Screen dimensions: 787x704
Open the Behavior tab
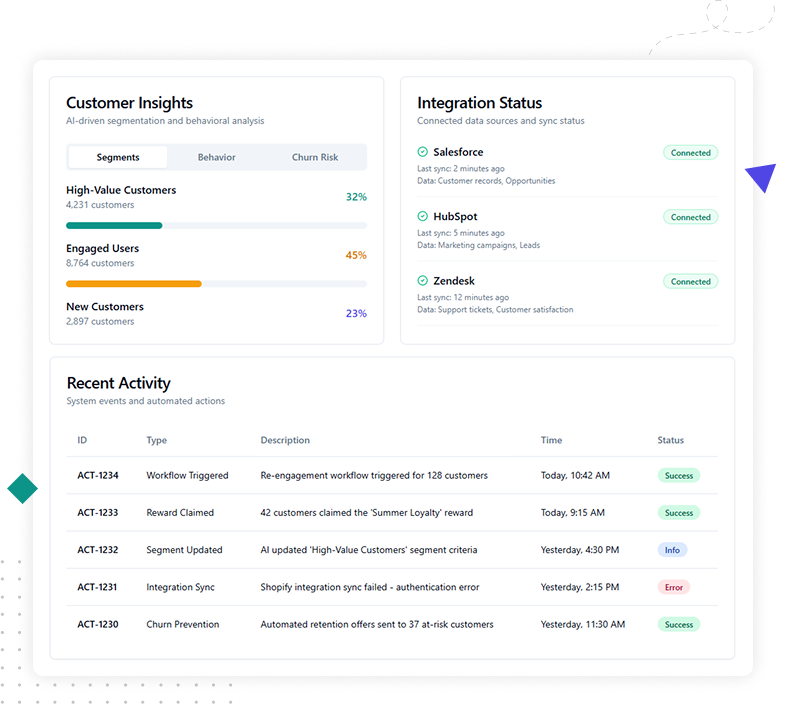coord(216,157)
